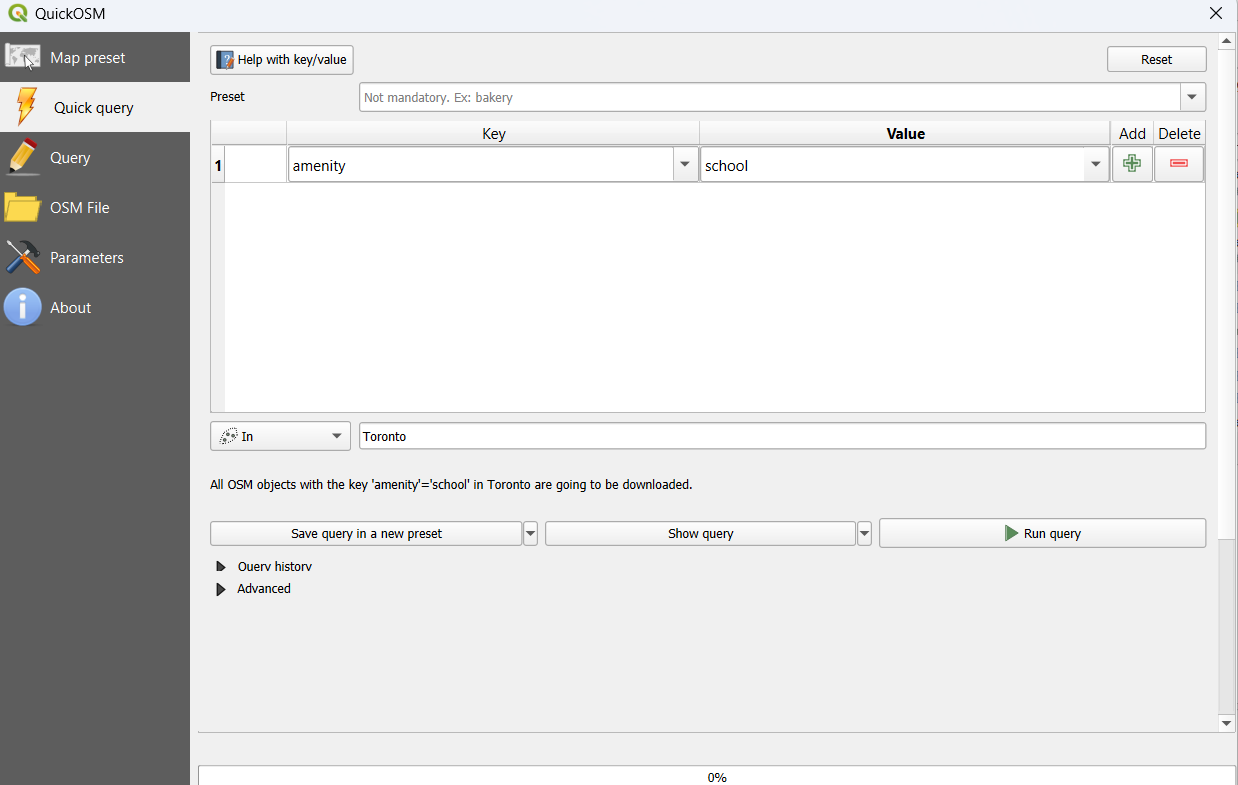Open Parameters via the tools icon
The height and width of the screenshot is (785, 1238).
point(22,257)
